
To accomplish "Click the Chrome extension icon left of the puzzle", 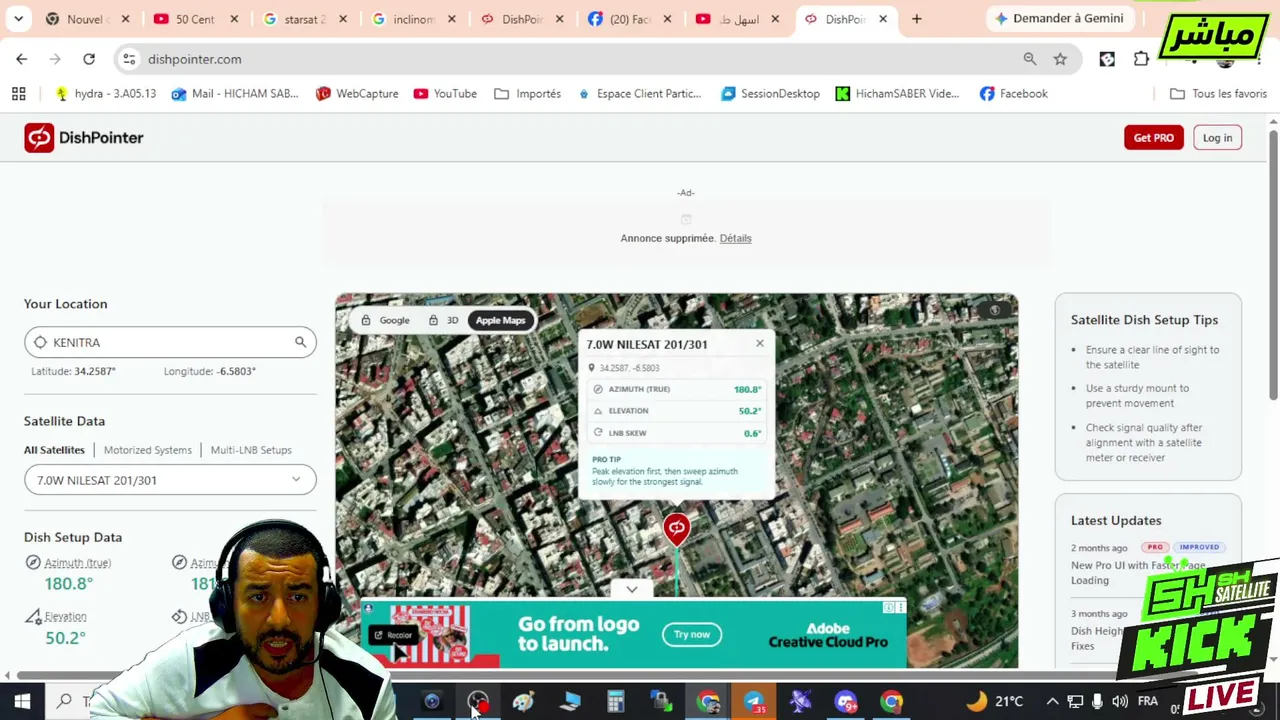I will pos(1107,59).
